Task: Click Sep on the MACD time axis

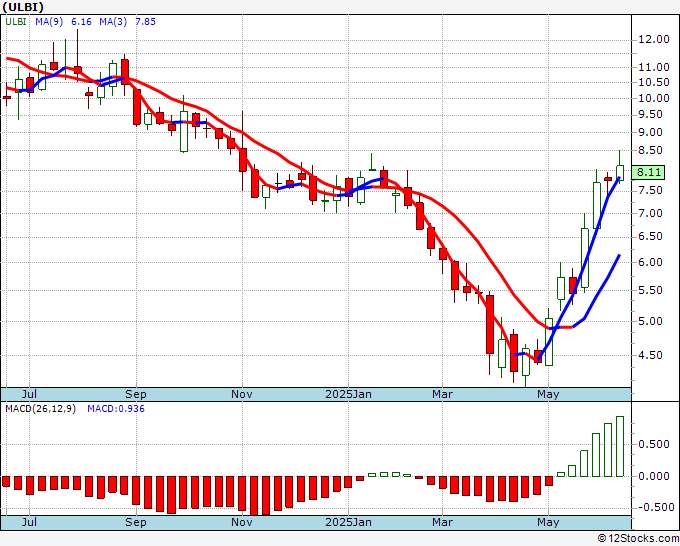Action: pos(136,522)
